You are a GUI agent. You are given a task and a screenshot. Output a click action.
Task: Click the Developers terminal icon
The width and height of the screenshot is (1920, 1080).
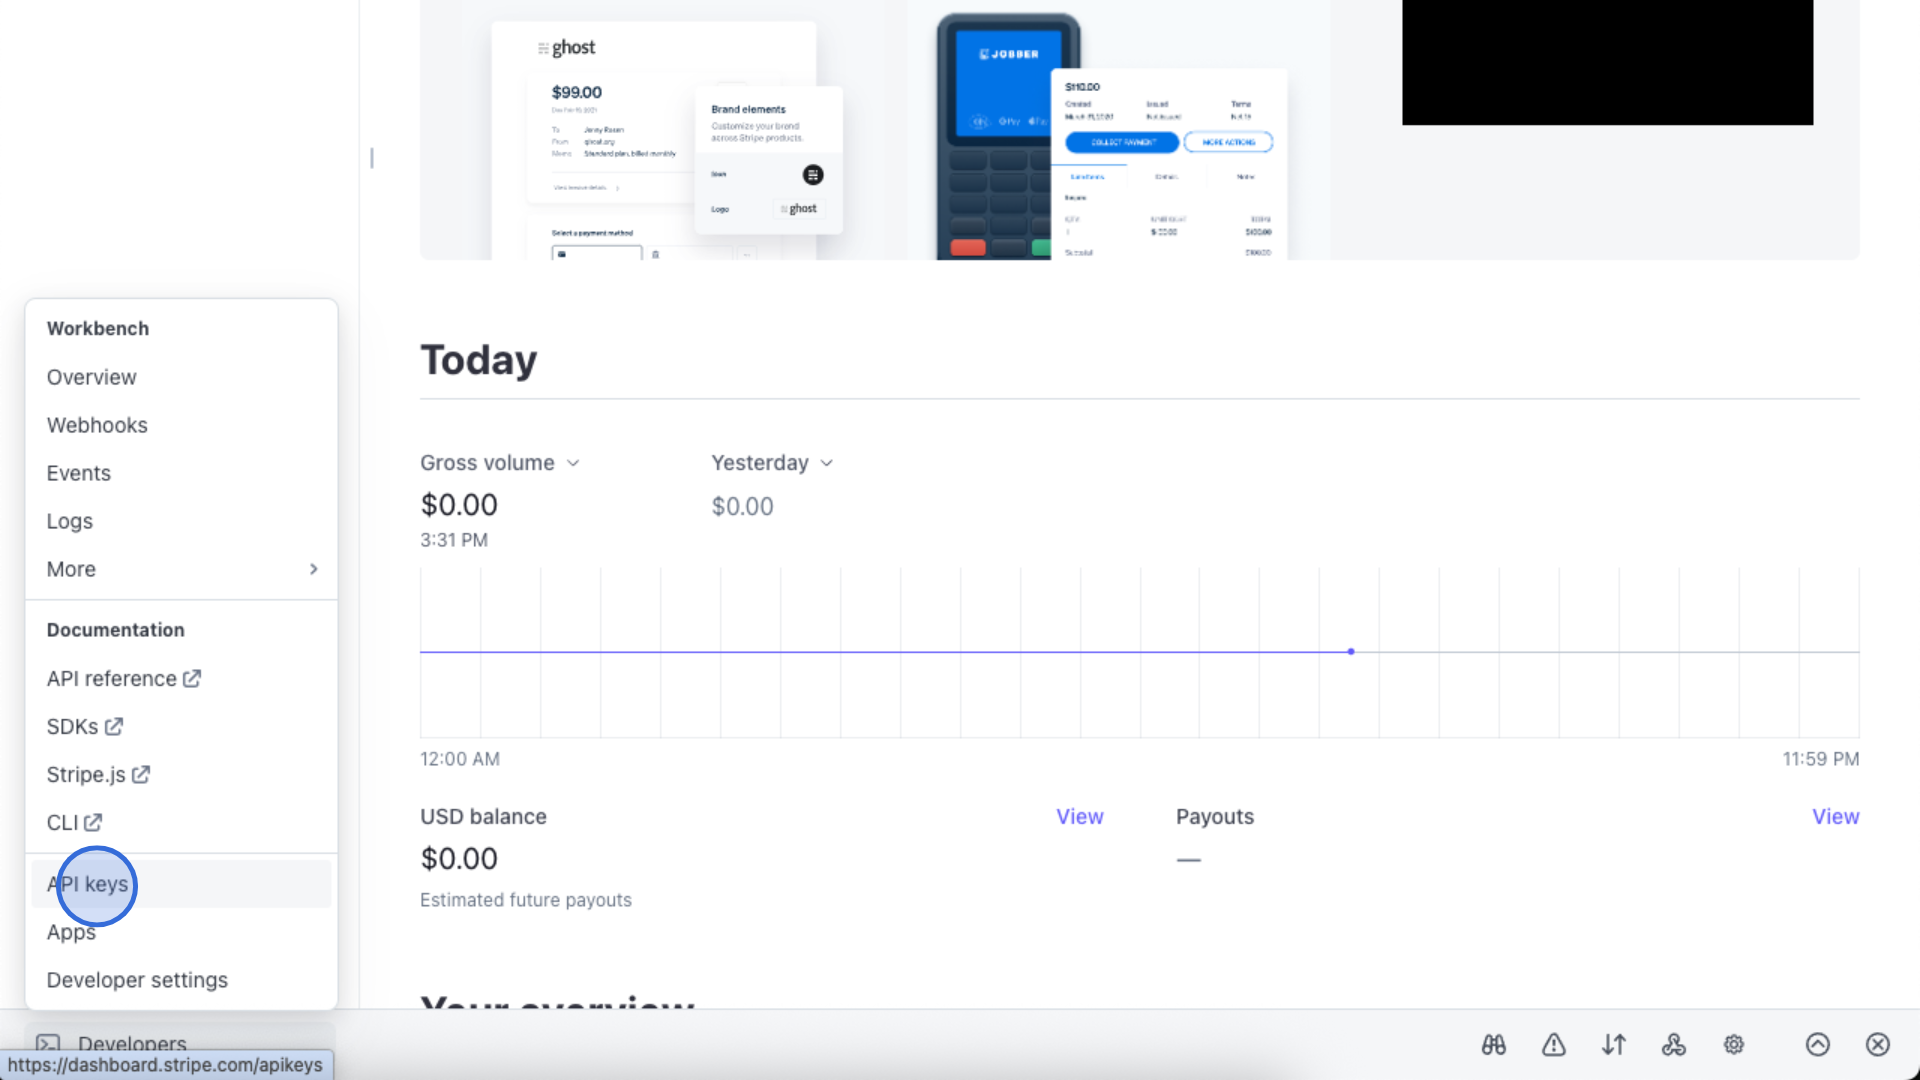tap(48, 1044)
